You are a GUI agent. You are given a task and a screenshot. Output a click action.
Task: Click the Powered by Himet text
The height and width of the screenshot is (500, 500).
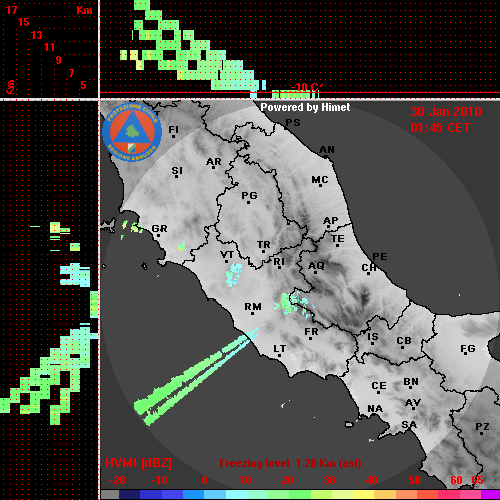(305, 107)
